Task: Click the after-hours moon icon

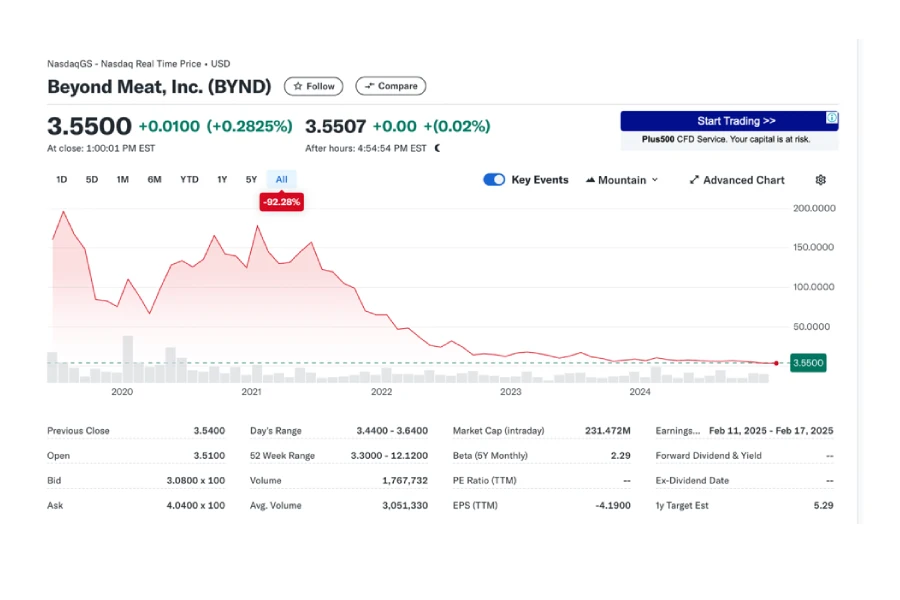Action: [437, 148]
